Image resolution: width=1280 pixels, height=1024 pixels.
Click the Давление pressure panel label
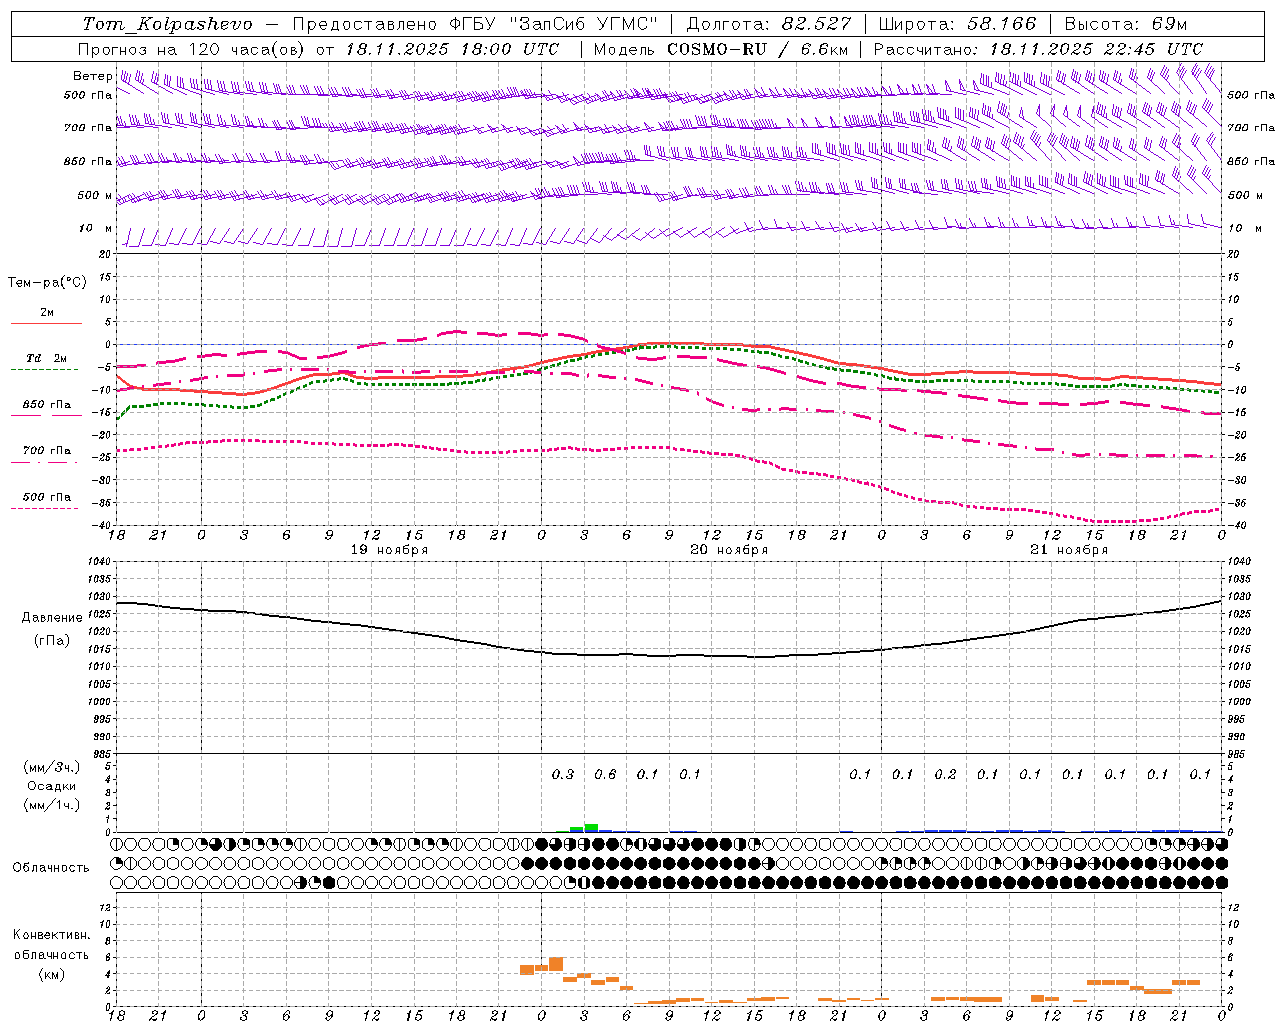tap(52, 618)
